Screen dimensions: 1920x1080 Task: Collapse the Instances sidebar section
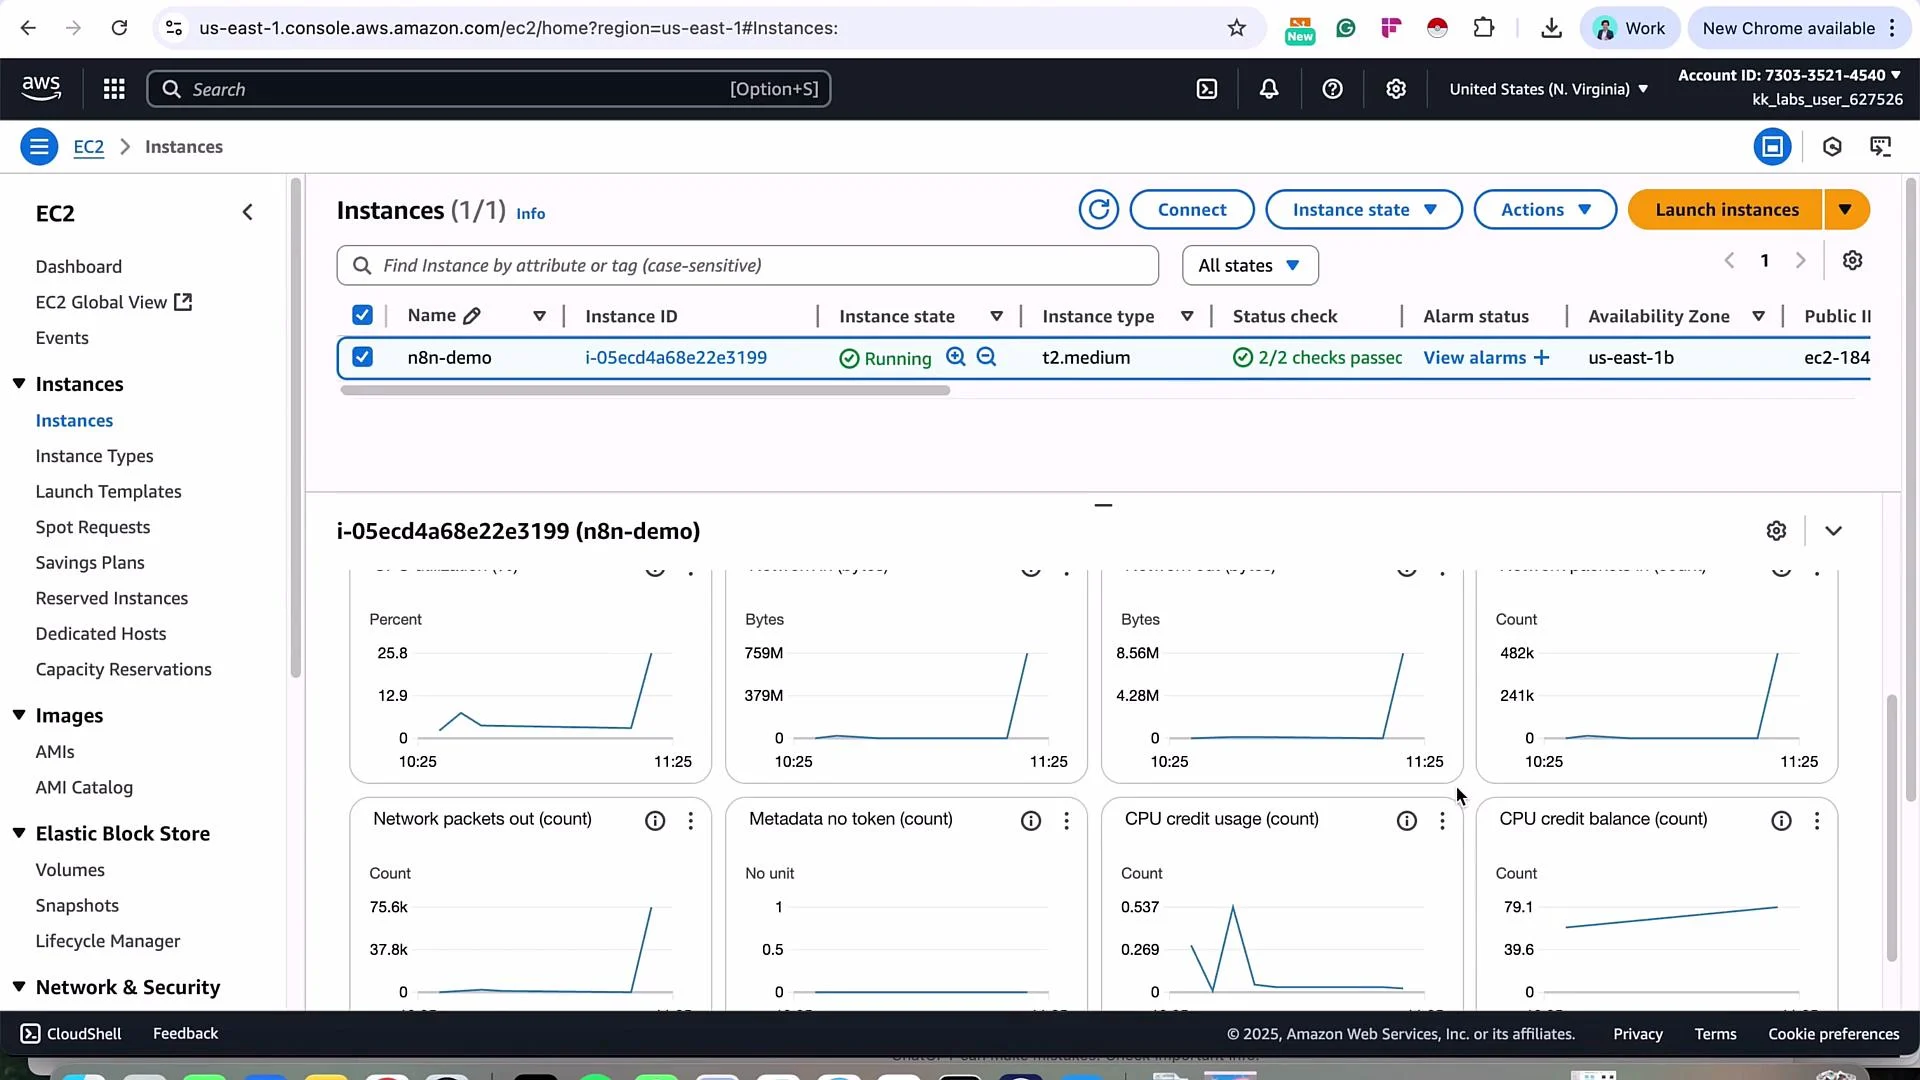click(x=19, y=384)
